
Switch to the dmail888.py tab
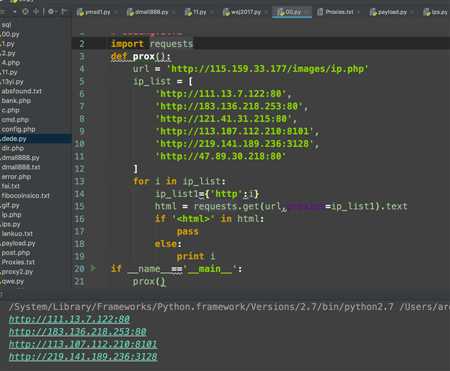(x=148, y=12)
